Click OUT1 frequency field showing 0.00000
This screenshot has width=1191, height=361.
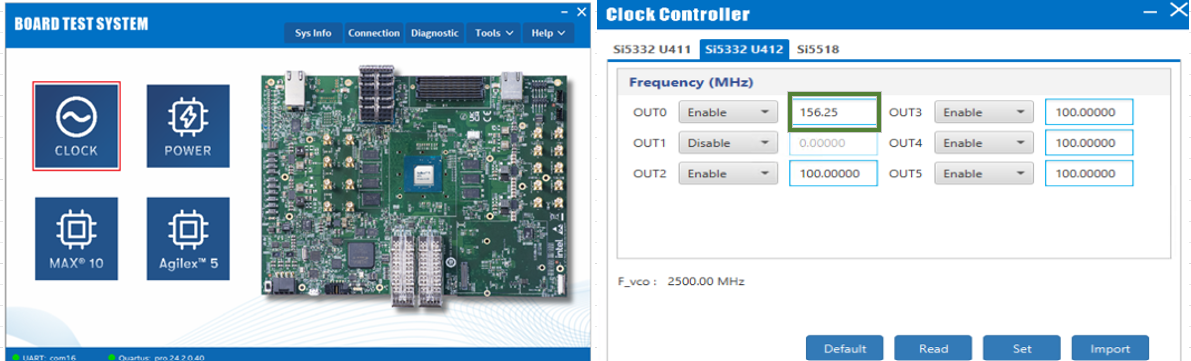[833, 143]
